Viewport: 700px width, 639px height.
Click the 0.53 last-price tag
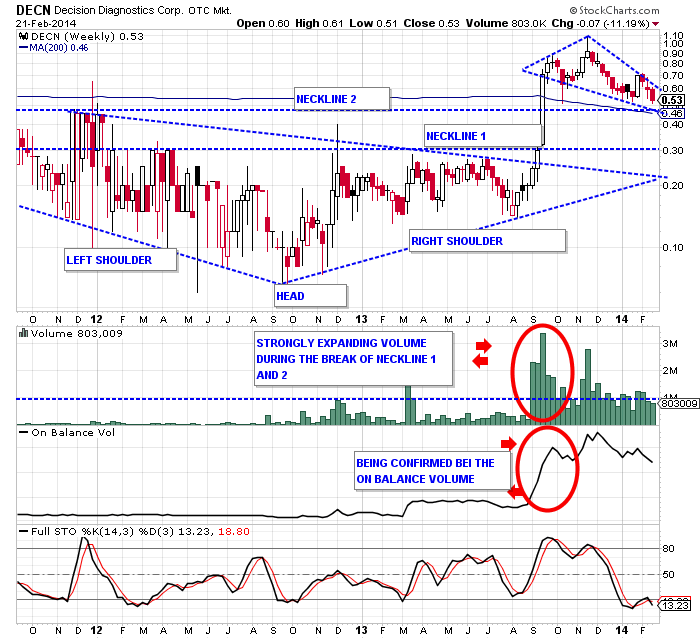pyautogui.click(x=673, y=100)
